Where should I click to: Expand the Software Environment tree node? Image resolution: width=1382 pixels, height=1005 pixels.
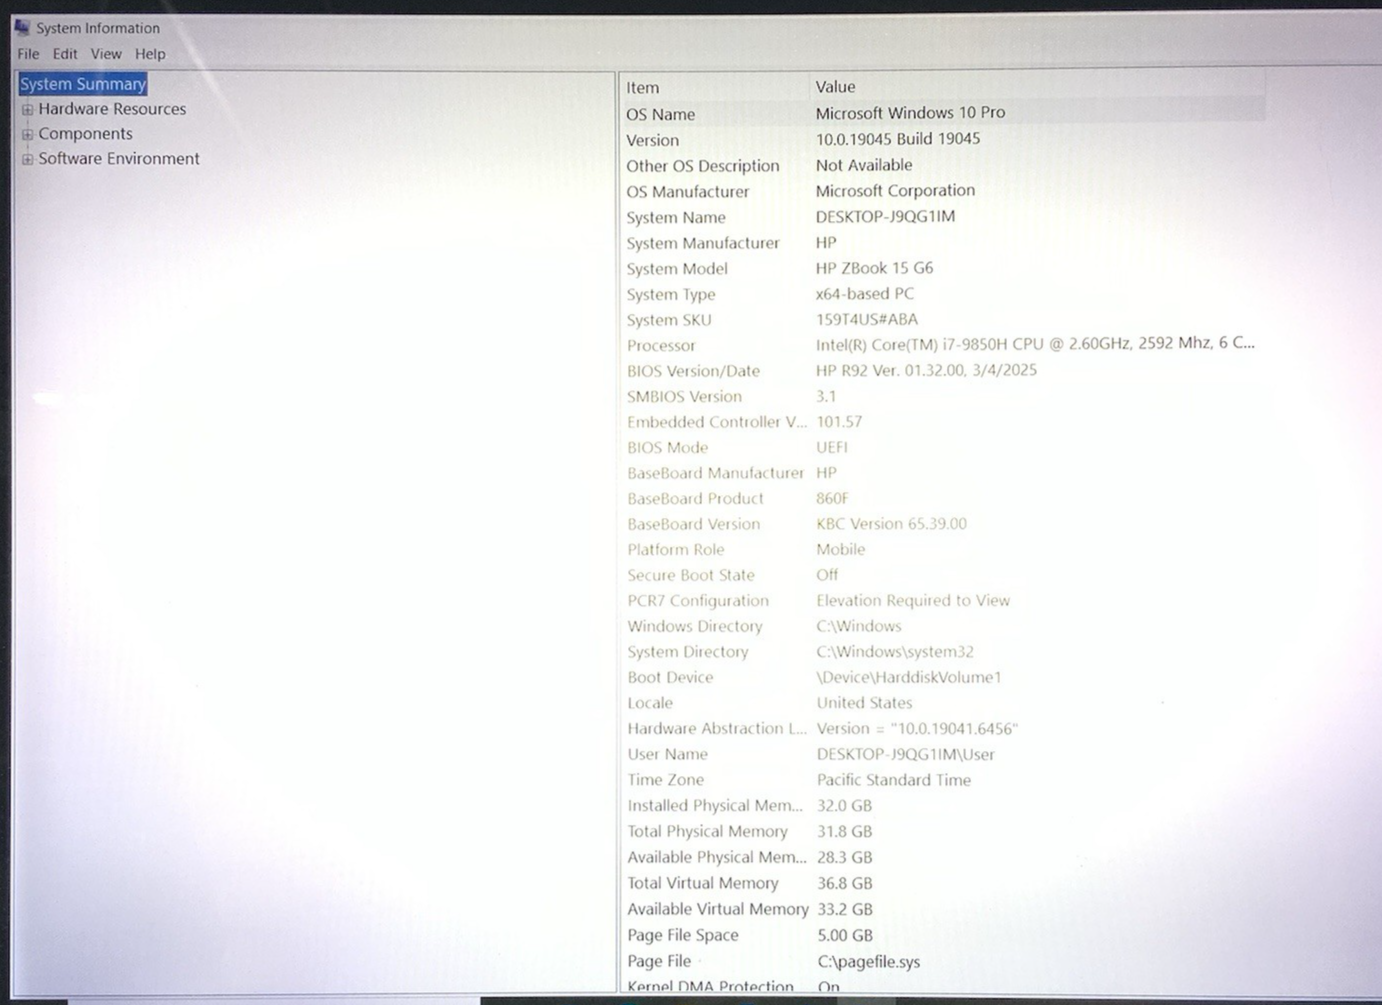28,159
